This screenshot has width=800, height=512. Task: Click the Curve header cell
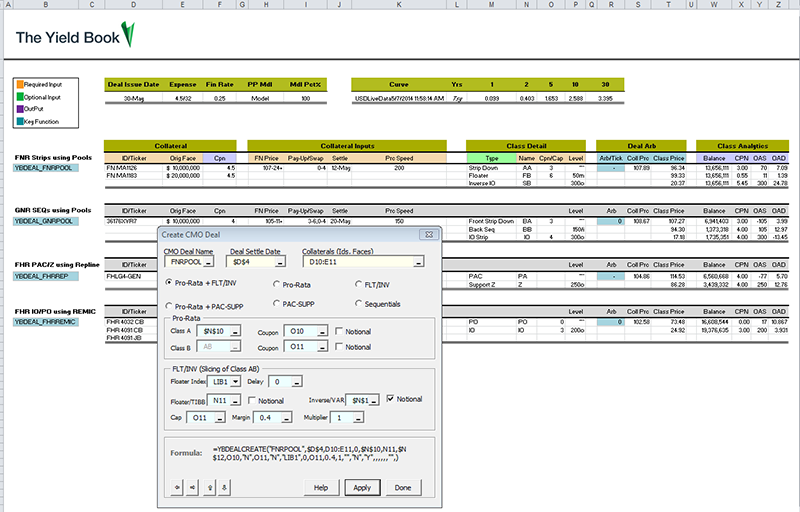399,85
